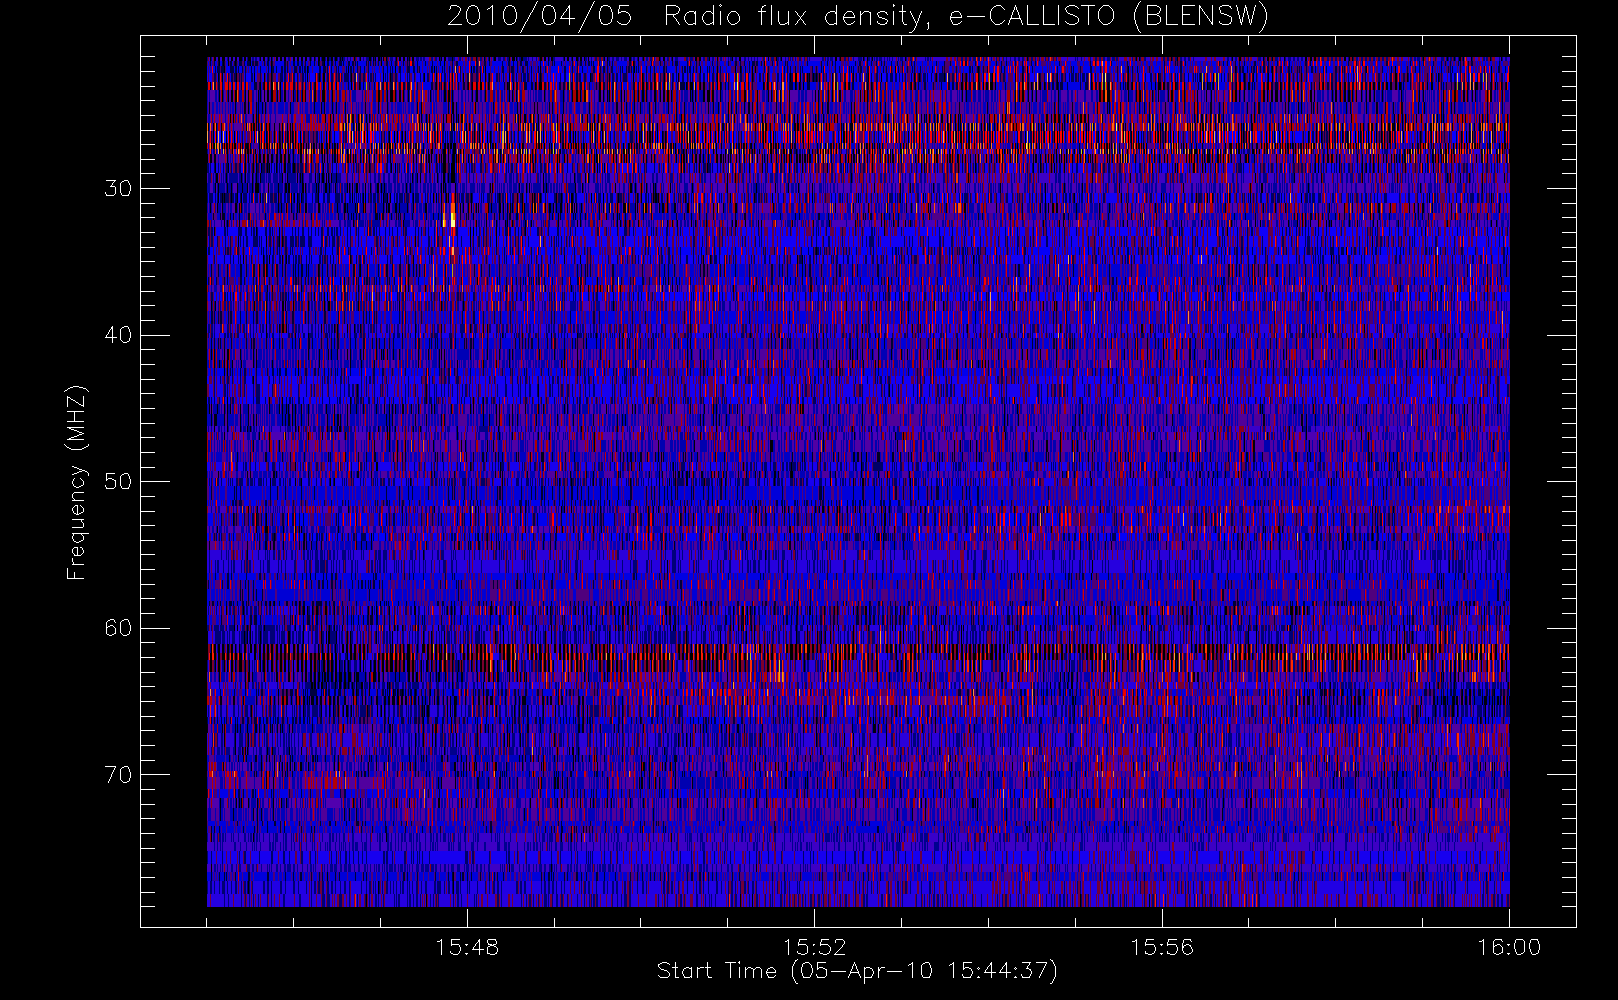The width and height of the screenshot is (1618, 1000).
Task: Click the 15:48 time tick label
Action: 467,947
